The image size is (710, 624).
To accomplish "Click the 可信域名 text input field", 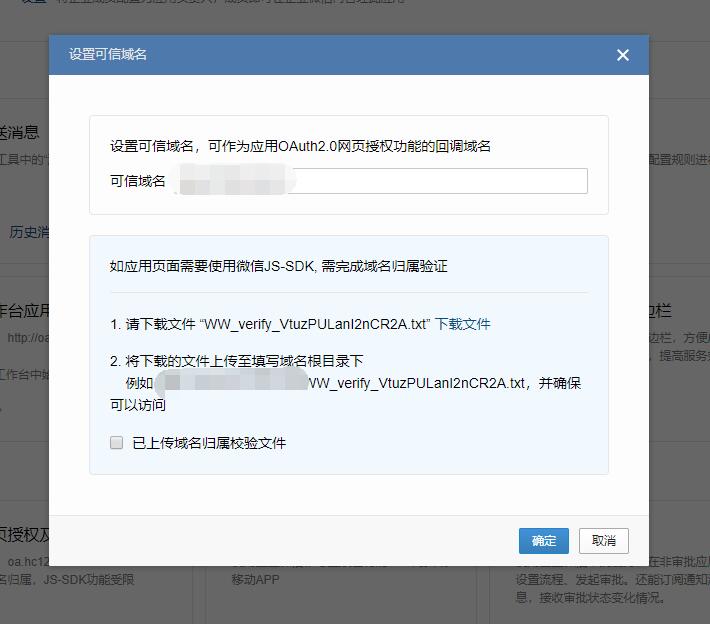I will [440, 181].
